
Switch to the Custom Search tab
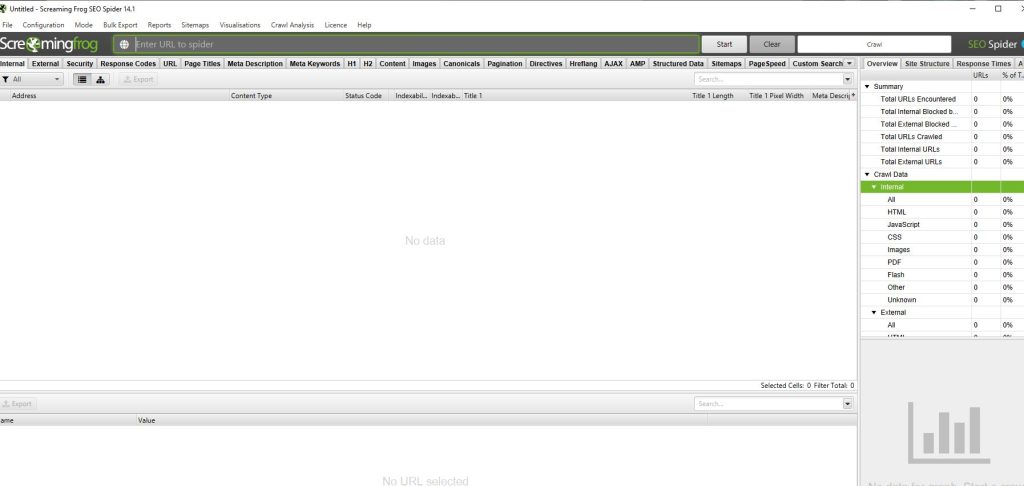(x=817, y=63)
